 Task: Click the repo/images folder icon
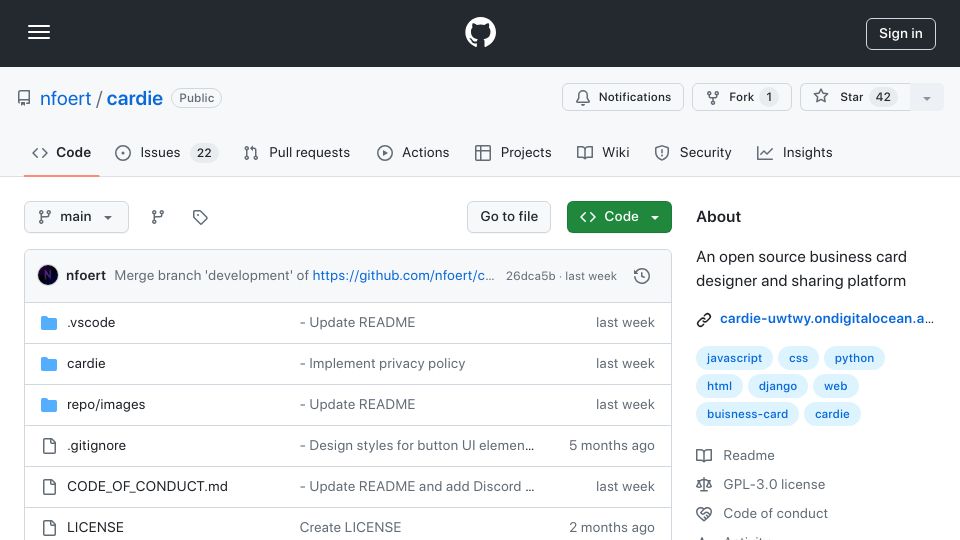point(49,405)
